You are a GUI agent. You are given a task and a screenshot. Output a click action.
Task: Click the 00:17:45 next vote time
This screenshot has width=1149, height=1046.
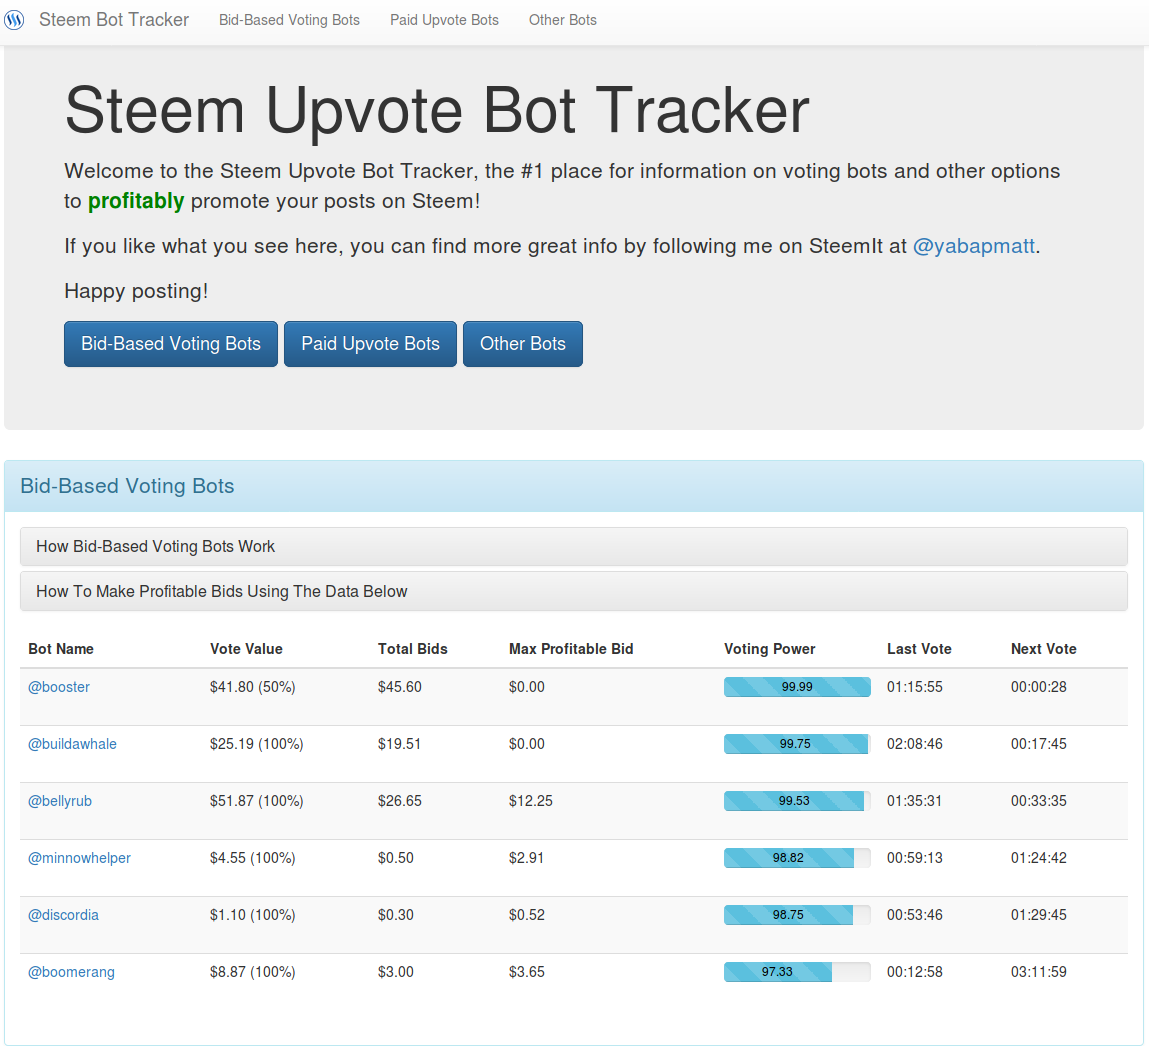[1038, 744]
